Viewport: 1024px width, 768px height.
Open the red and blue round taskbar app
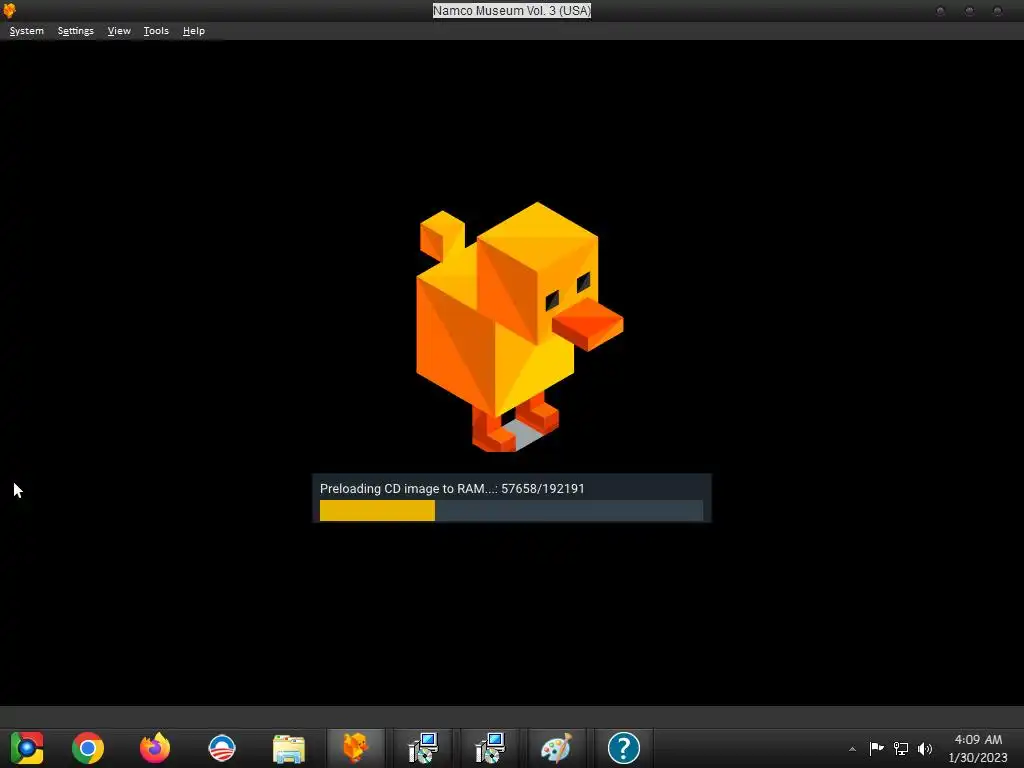click(x=222, y=748)
